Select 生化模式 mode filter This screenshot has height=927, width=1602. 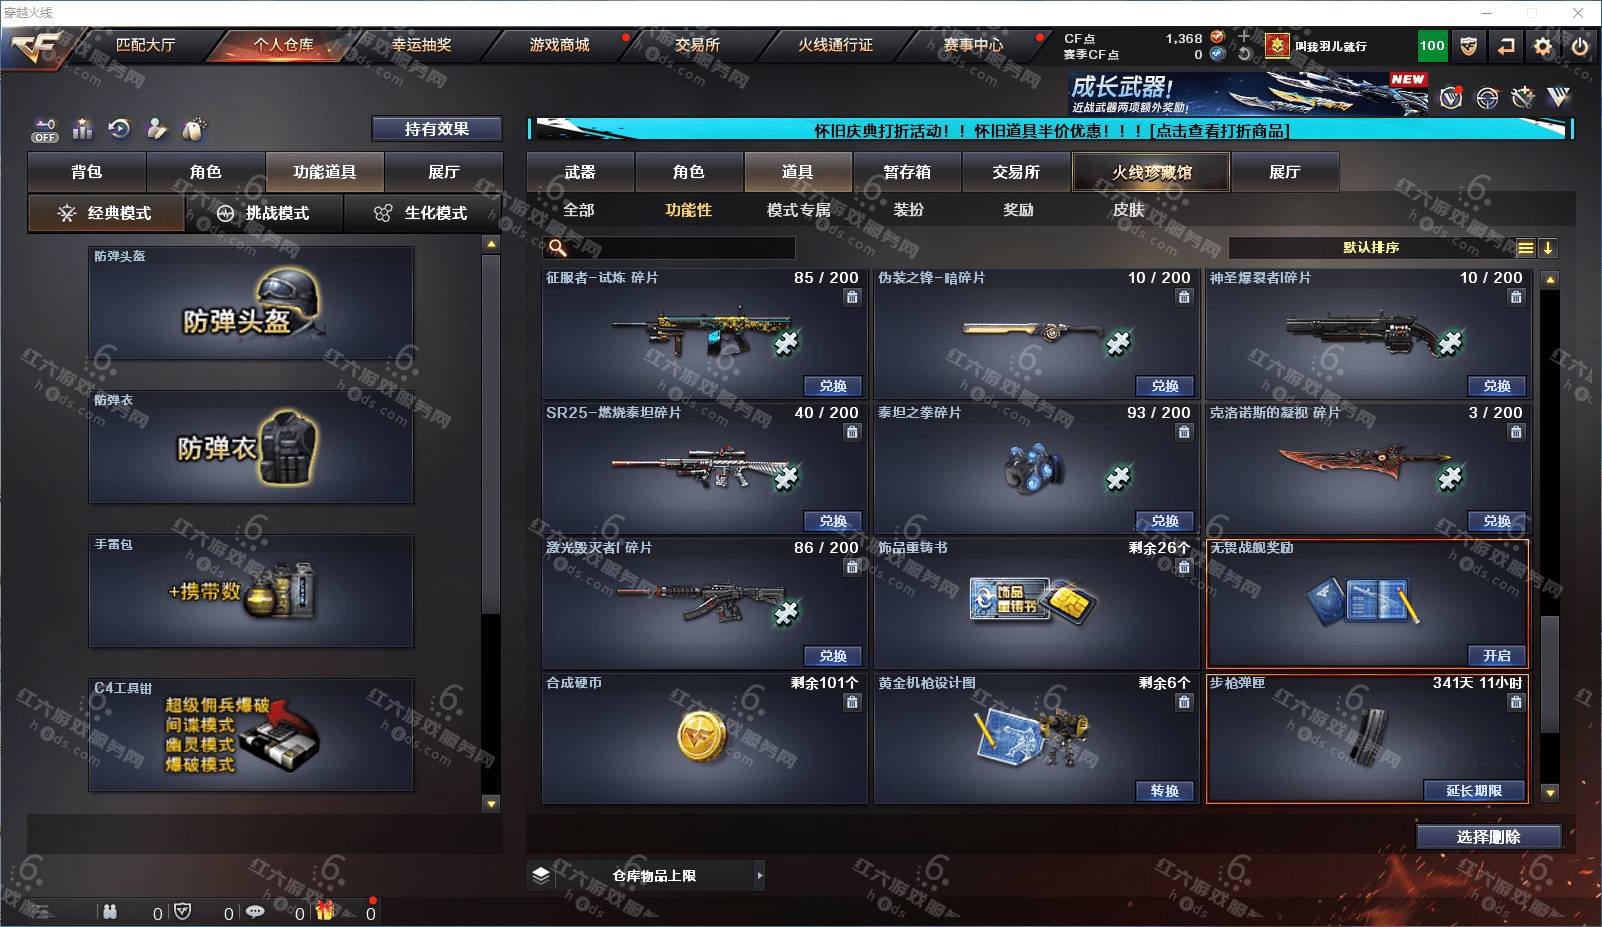(x=423, y=213)
